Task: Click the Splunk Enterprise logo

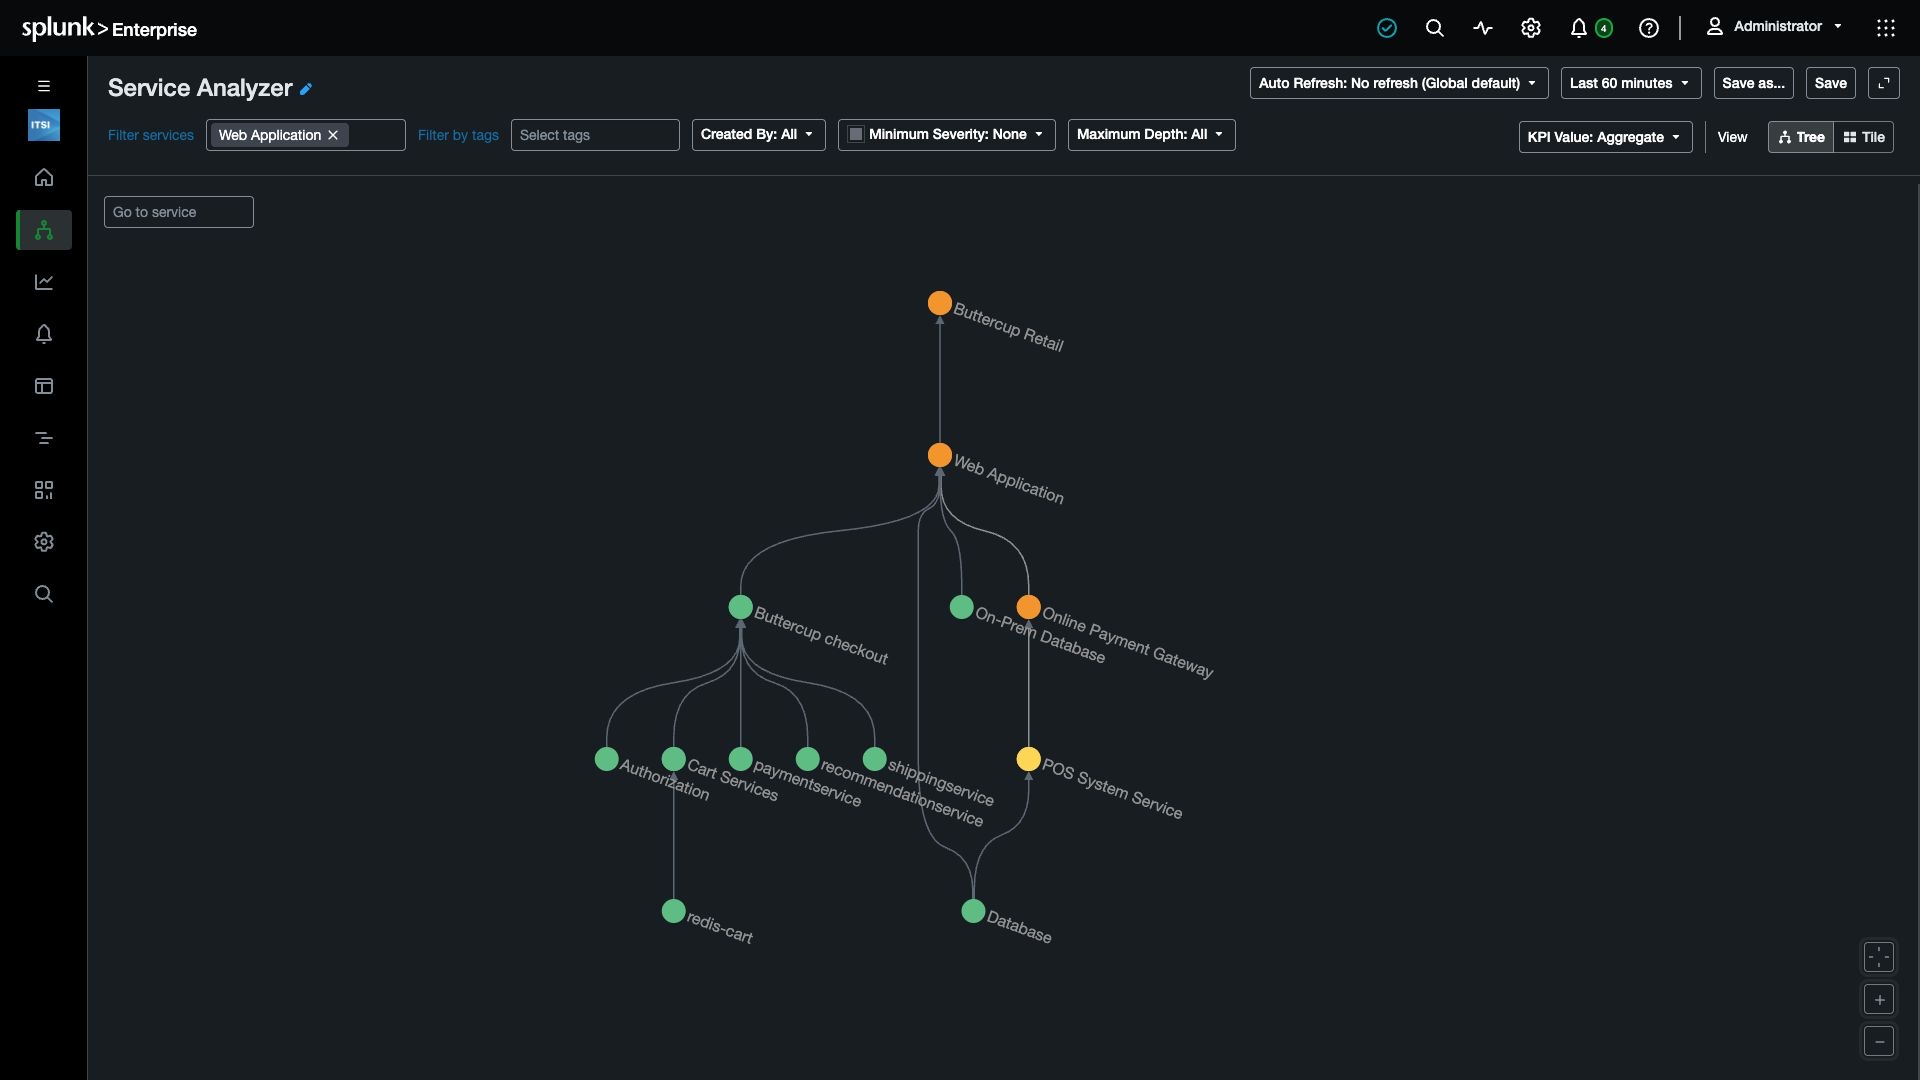Action: 109,28
